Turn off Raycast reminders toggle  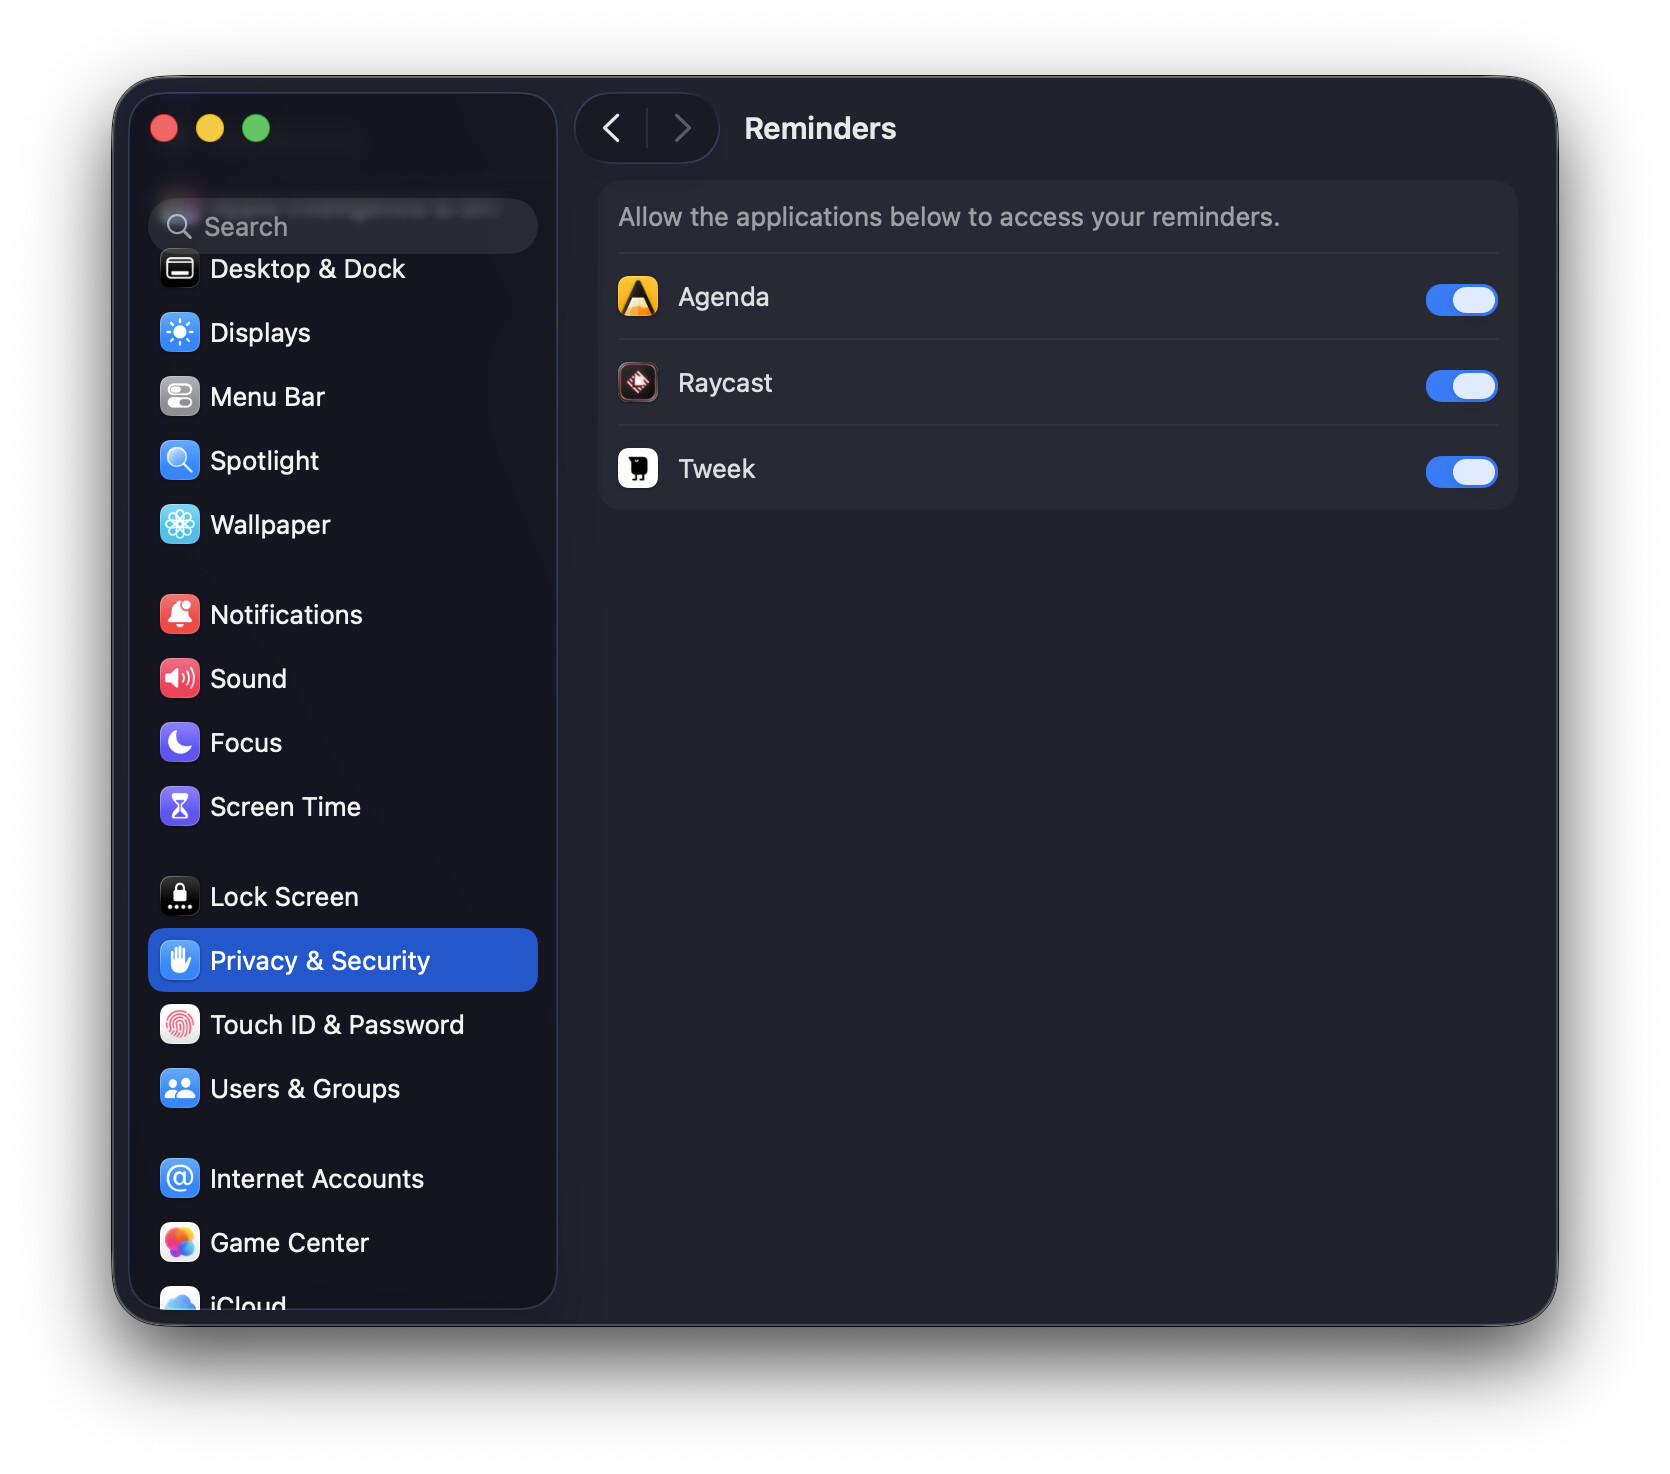click(1461, 385)
